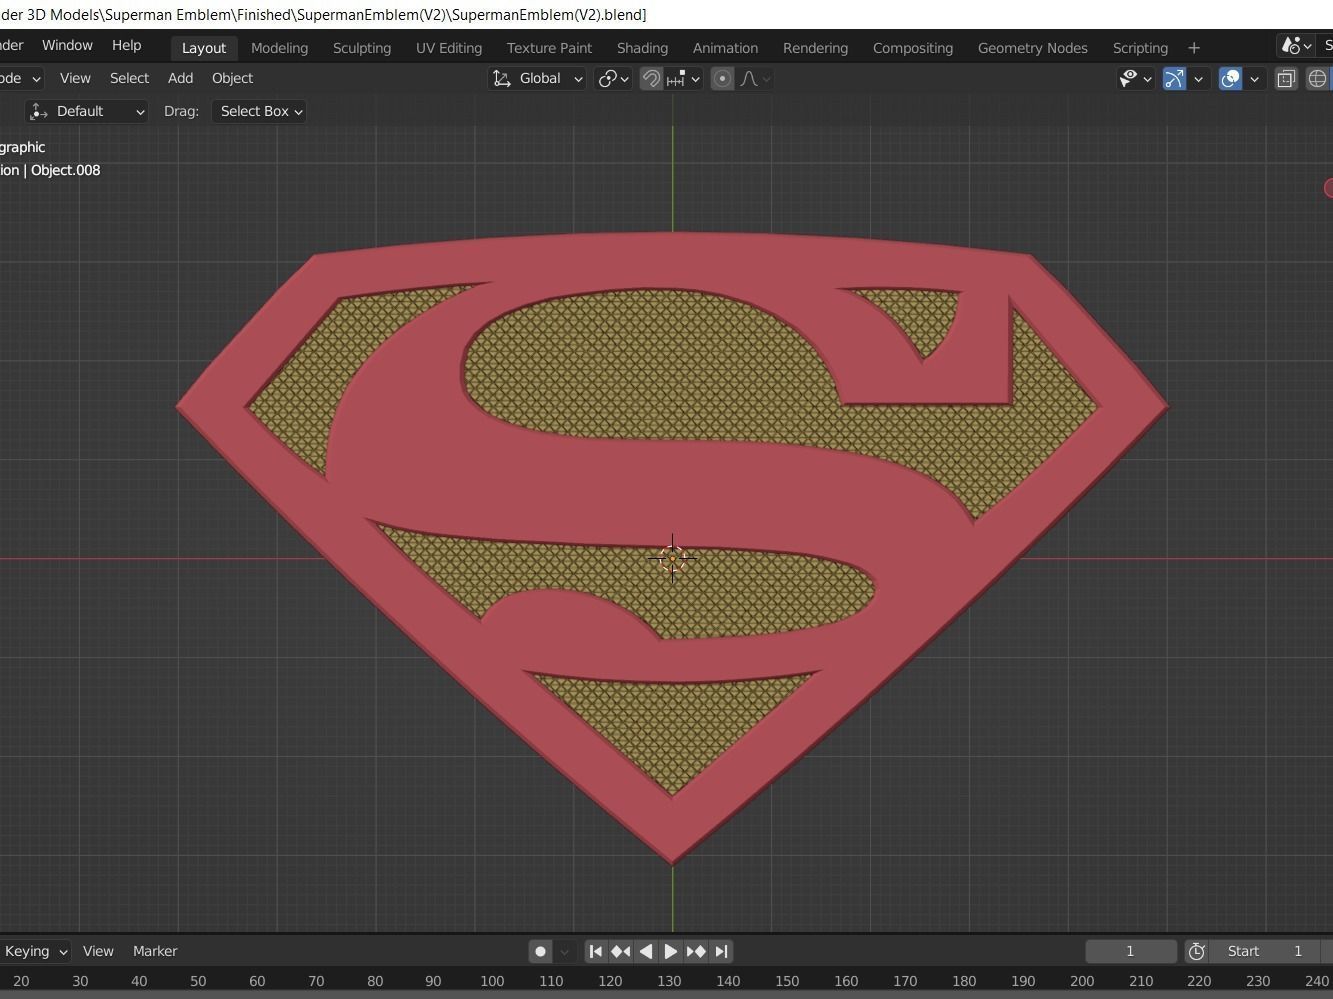Toggle the preview range clock icon
This screenshot has width=1333, height=999.
tap(1197, 951)
